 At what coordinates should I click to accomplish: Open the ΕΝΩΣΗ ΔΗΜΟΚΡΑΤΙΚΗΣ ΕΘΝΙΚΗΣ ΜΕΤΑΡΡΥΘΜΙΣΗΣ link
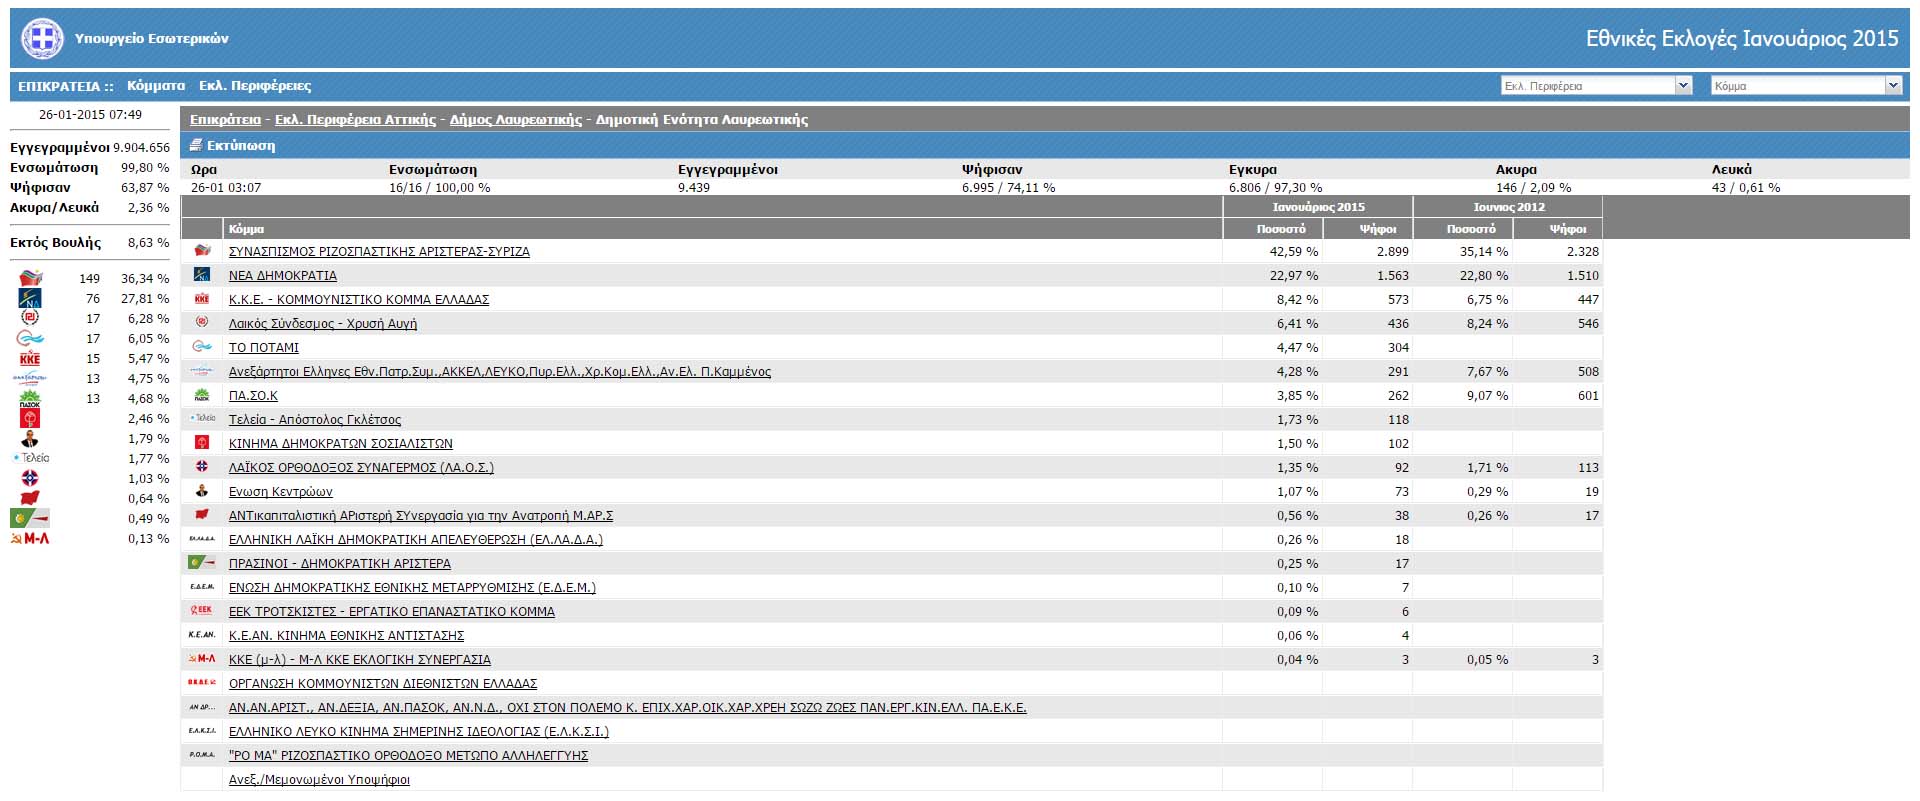pyautogui.click(x=412, y=588)
